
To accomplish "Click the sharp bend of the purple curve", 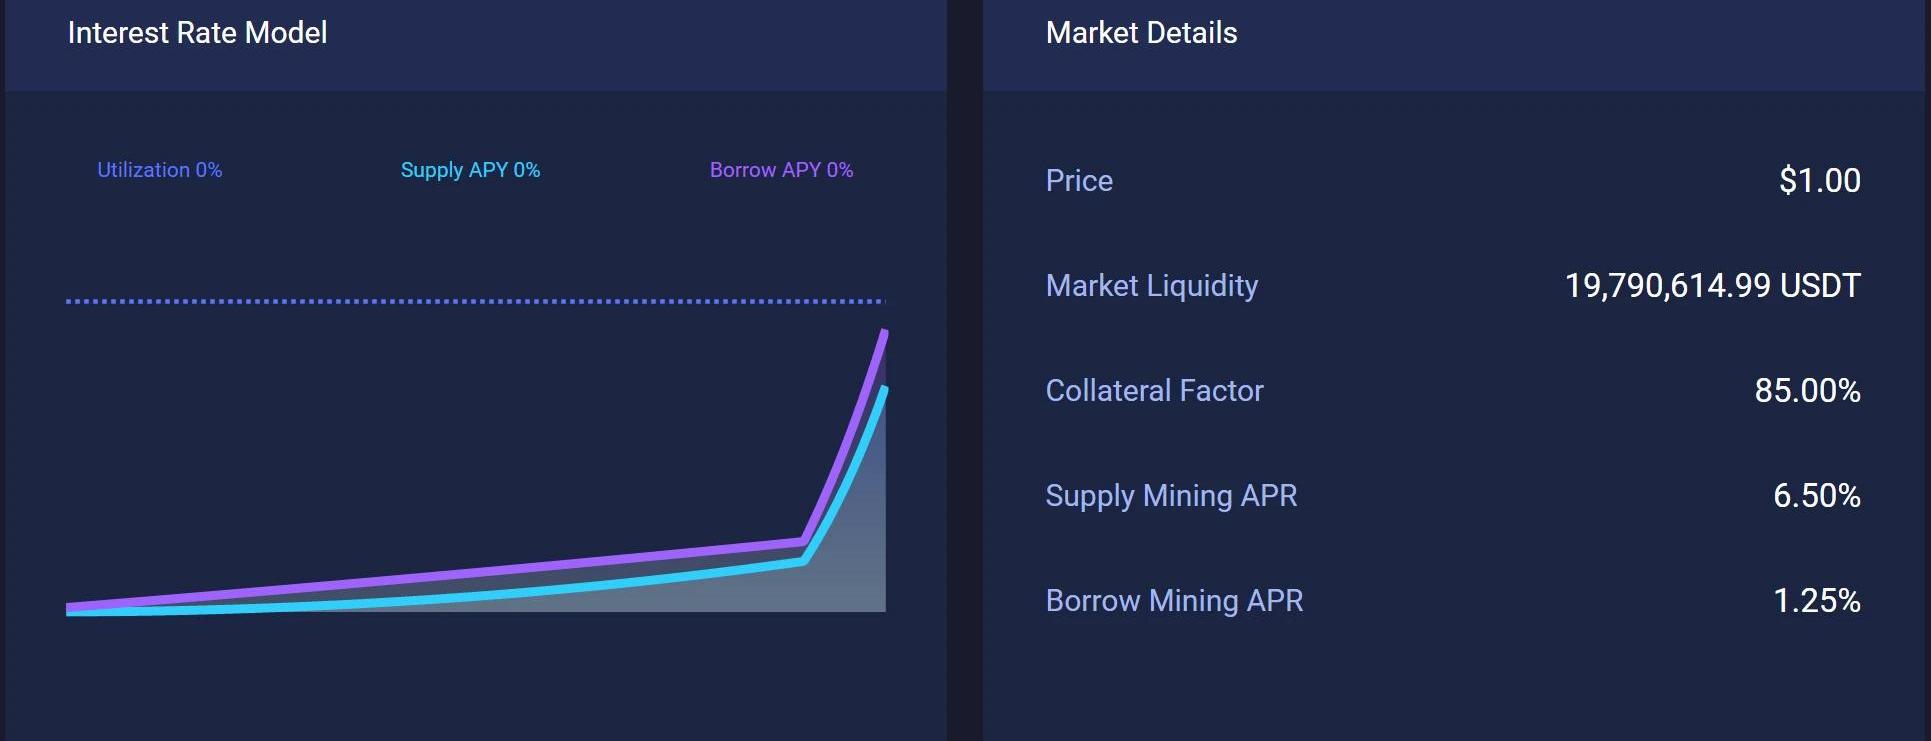I will [804, 541].
